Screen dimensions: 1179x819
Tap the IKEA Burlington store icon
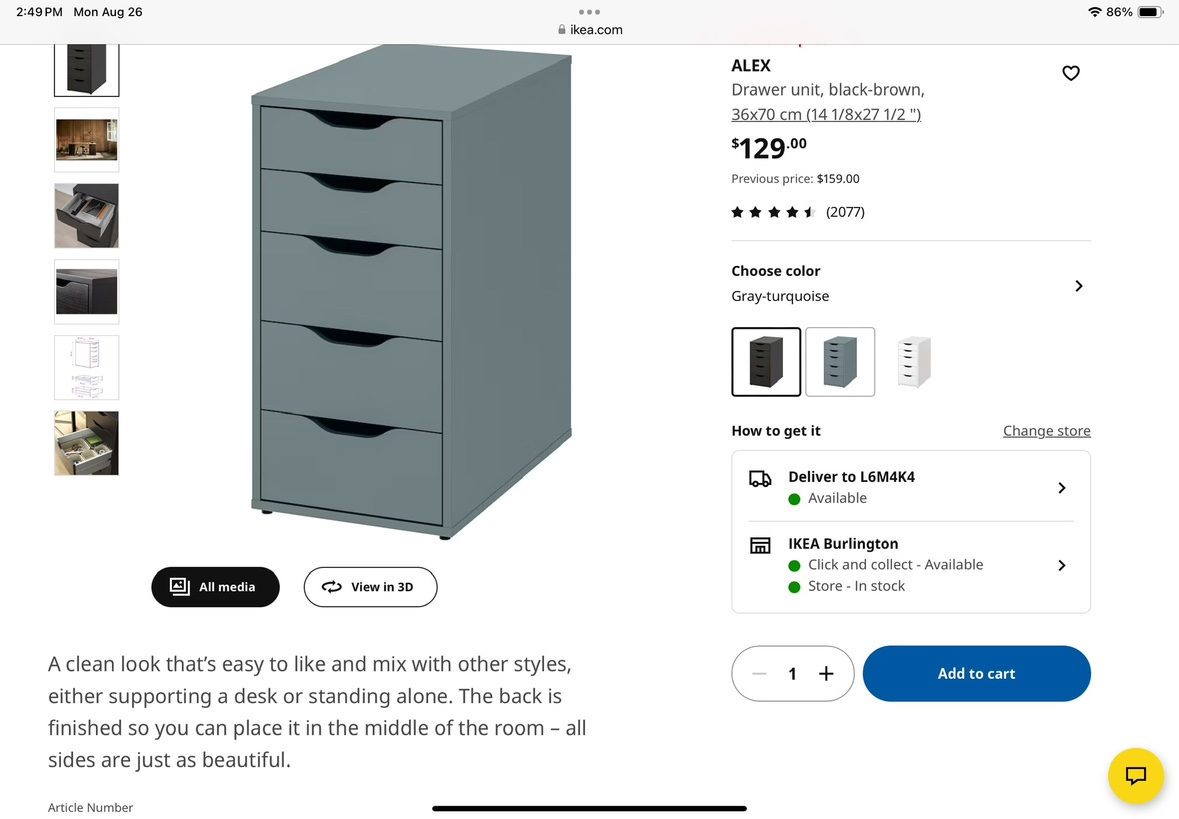(760, 546)
